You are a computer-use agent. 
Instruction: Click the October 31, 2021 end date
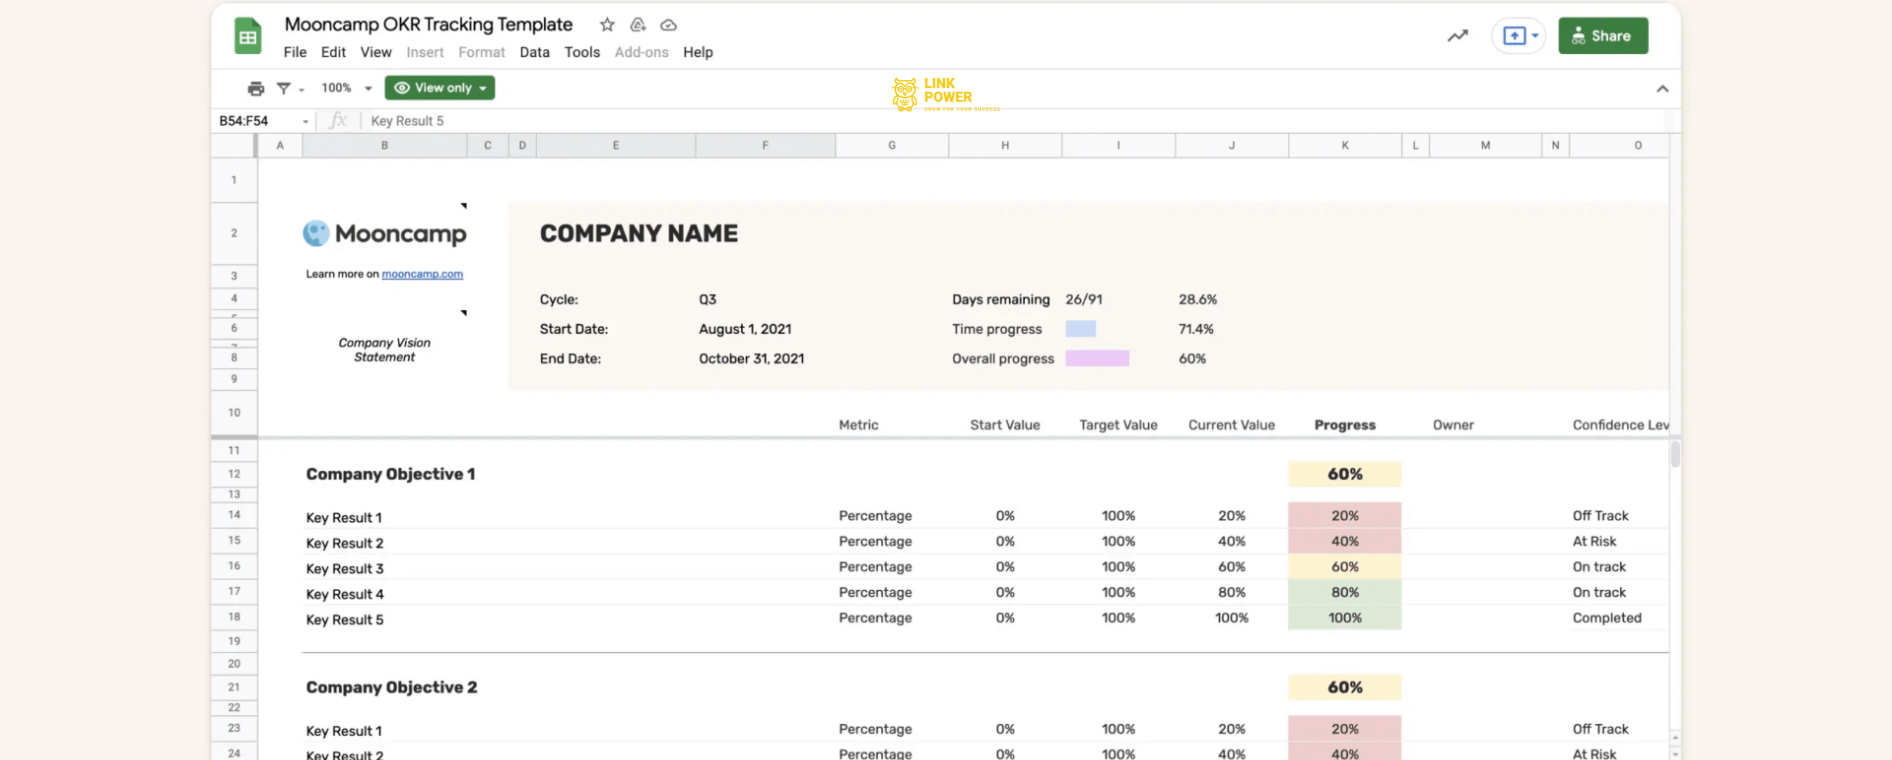tap(752, 358)
